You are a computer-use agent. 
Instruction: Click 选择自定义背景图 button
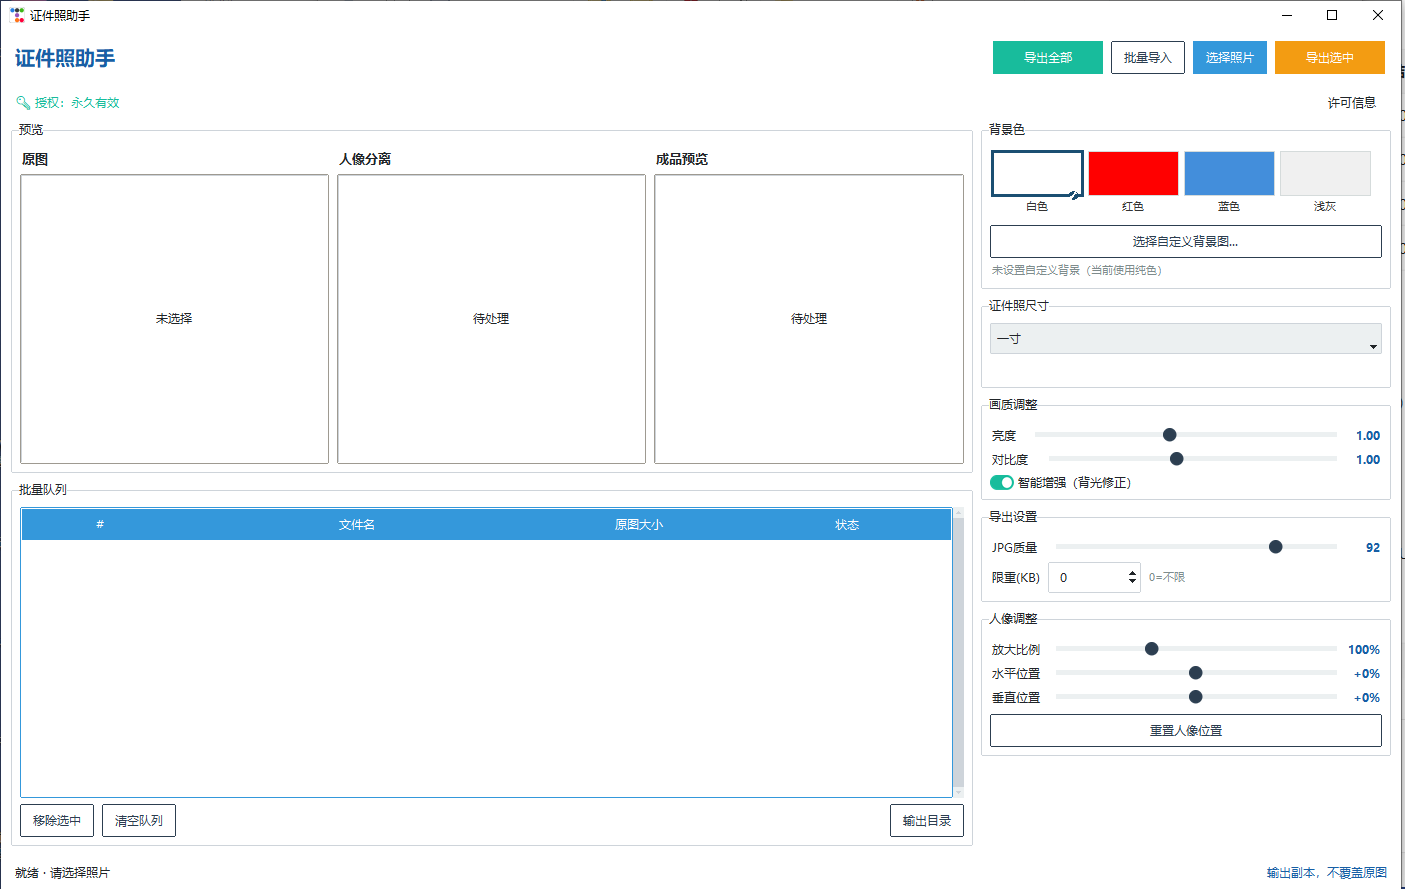(1186, 241)
